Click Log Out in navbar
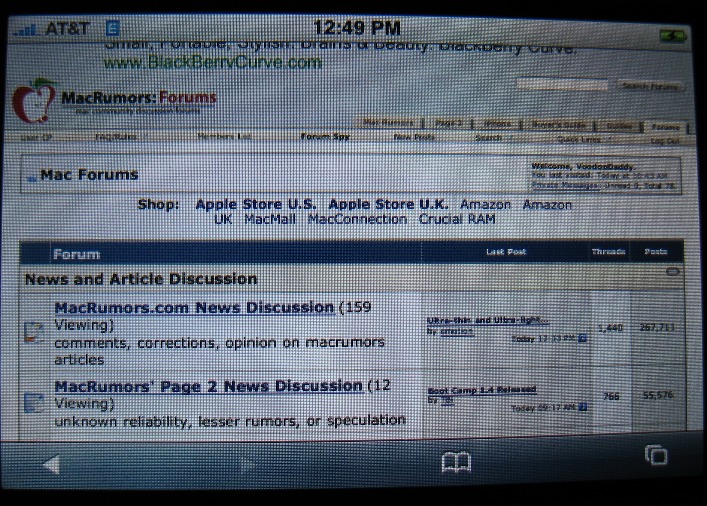 coord(665,141)
